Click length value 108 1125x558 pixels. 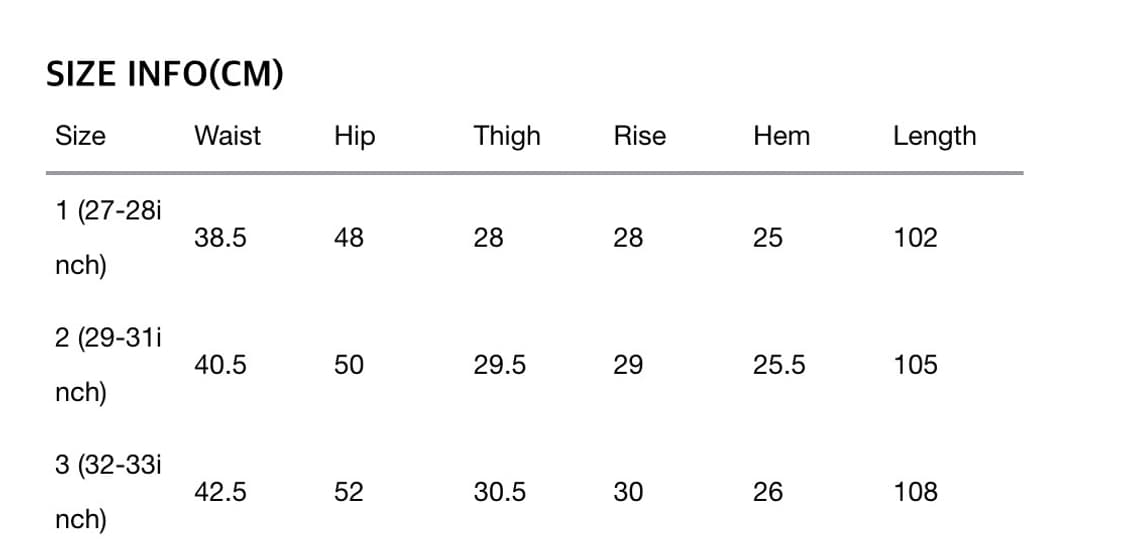(x=915, y=492)
